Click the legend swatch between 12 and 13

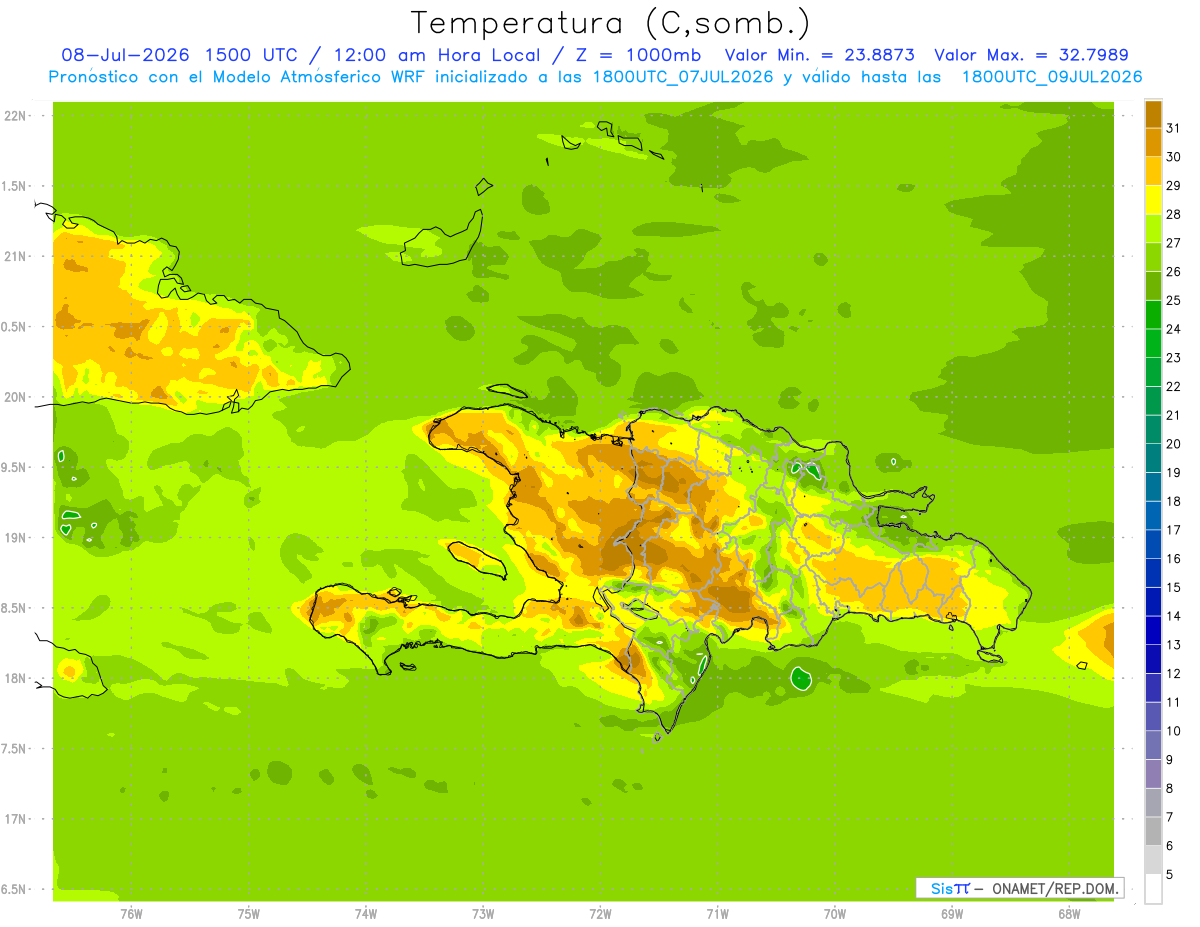coord(1153,659)
